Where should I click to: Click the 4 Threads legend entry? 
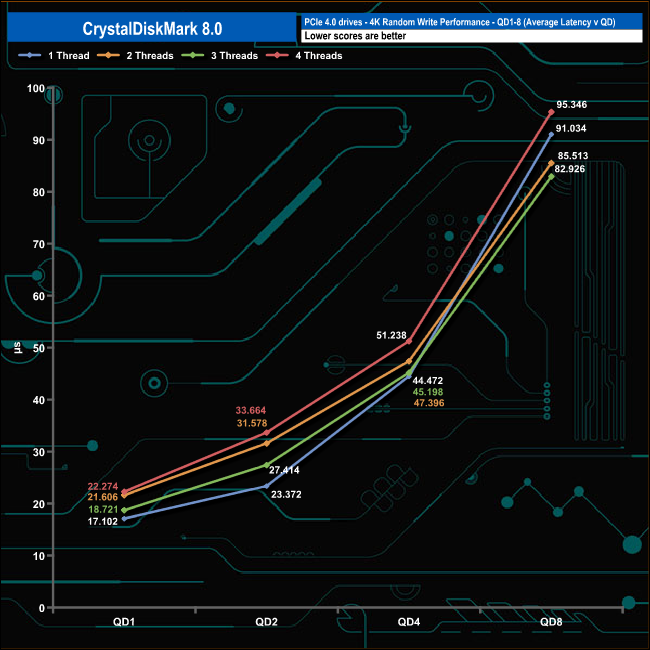pyautogui.click(x=304, y=56)
